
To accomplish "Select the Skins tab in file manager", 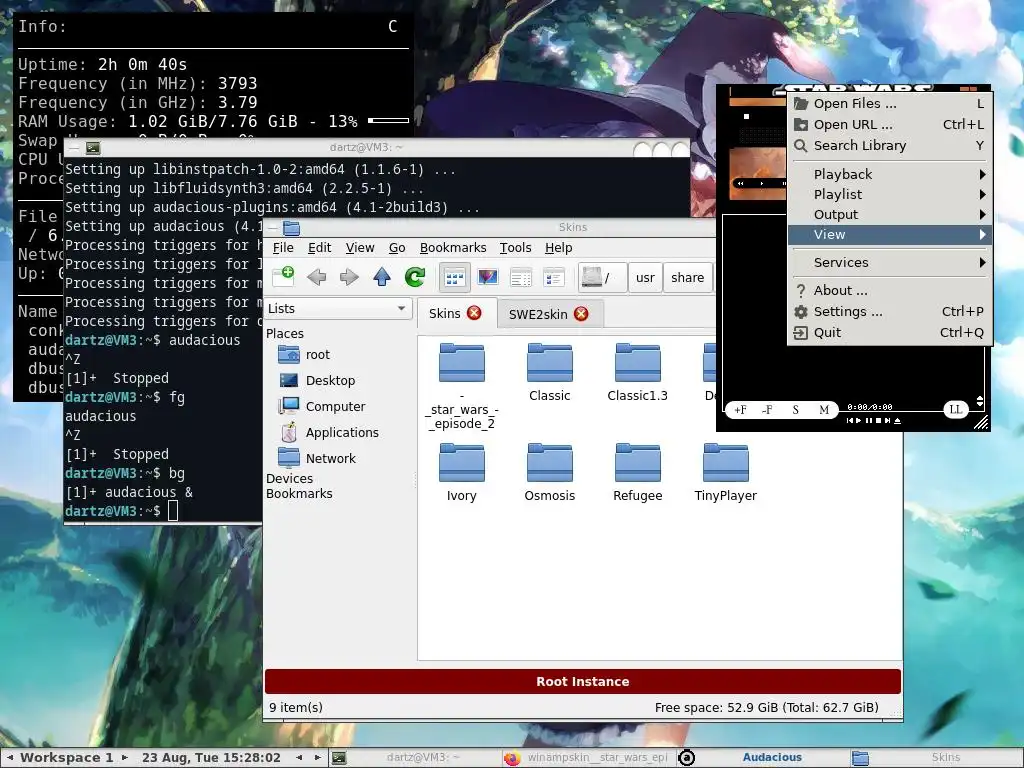I will pos(445,313).
